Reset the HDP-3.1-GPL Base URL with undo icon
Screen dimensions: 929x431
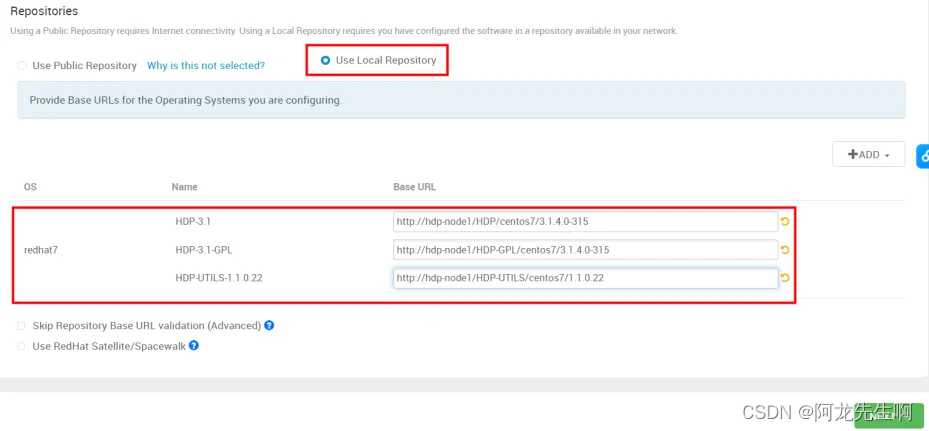[x=785, y=250]
